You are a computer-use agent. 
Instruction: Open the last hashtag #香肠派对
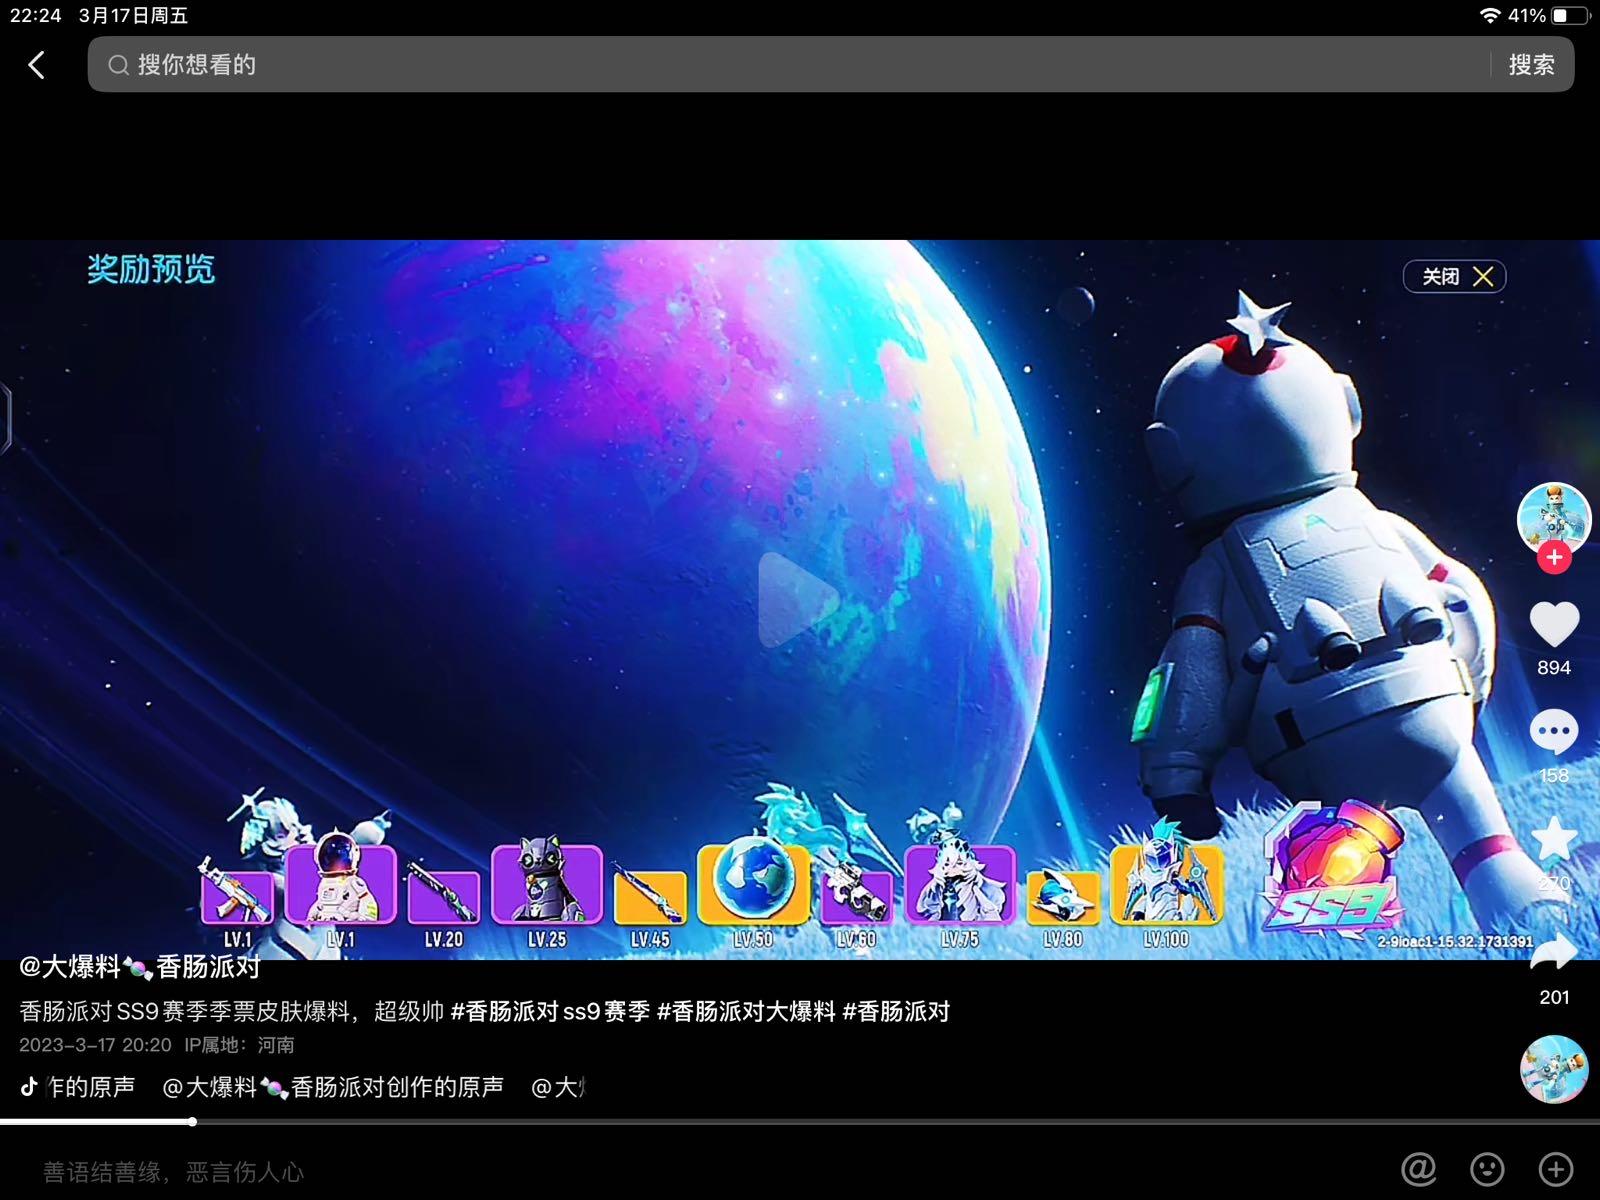tap(896, 1011)
